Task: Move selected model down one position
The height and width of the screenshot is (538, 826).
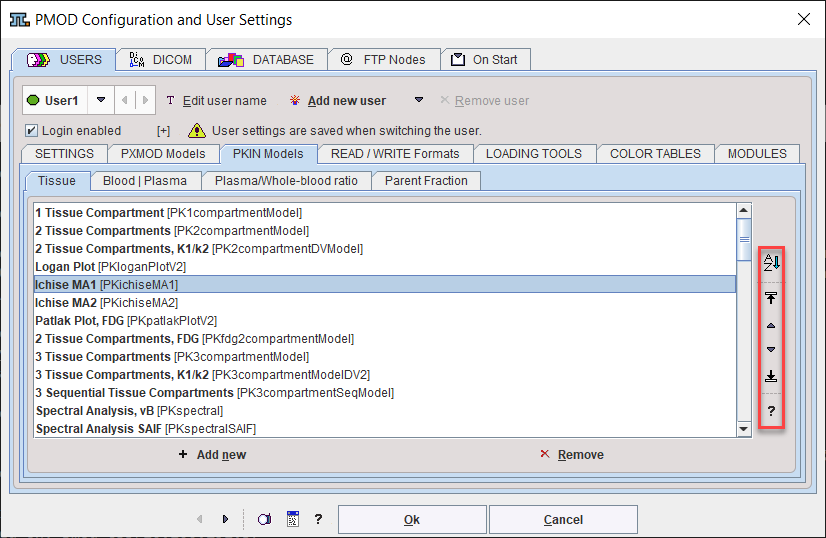Action: [x=771, y=349]
